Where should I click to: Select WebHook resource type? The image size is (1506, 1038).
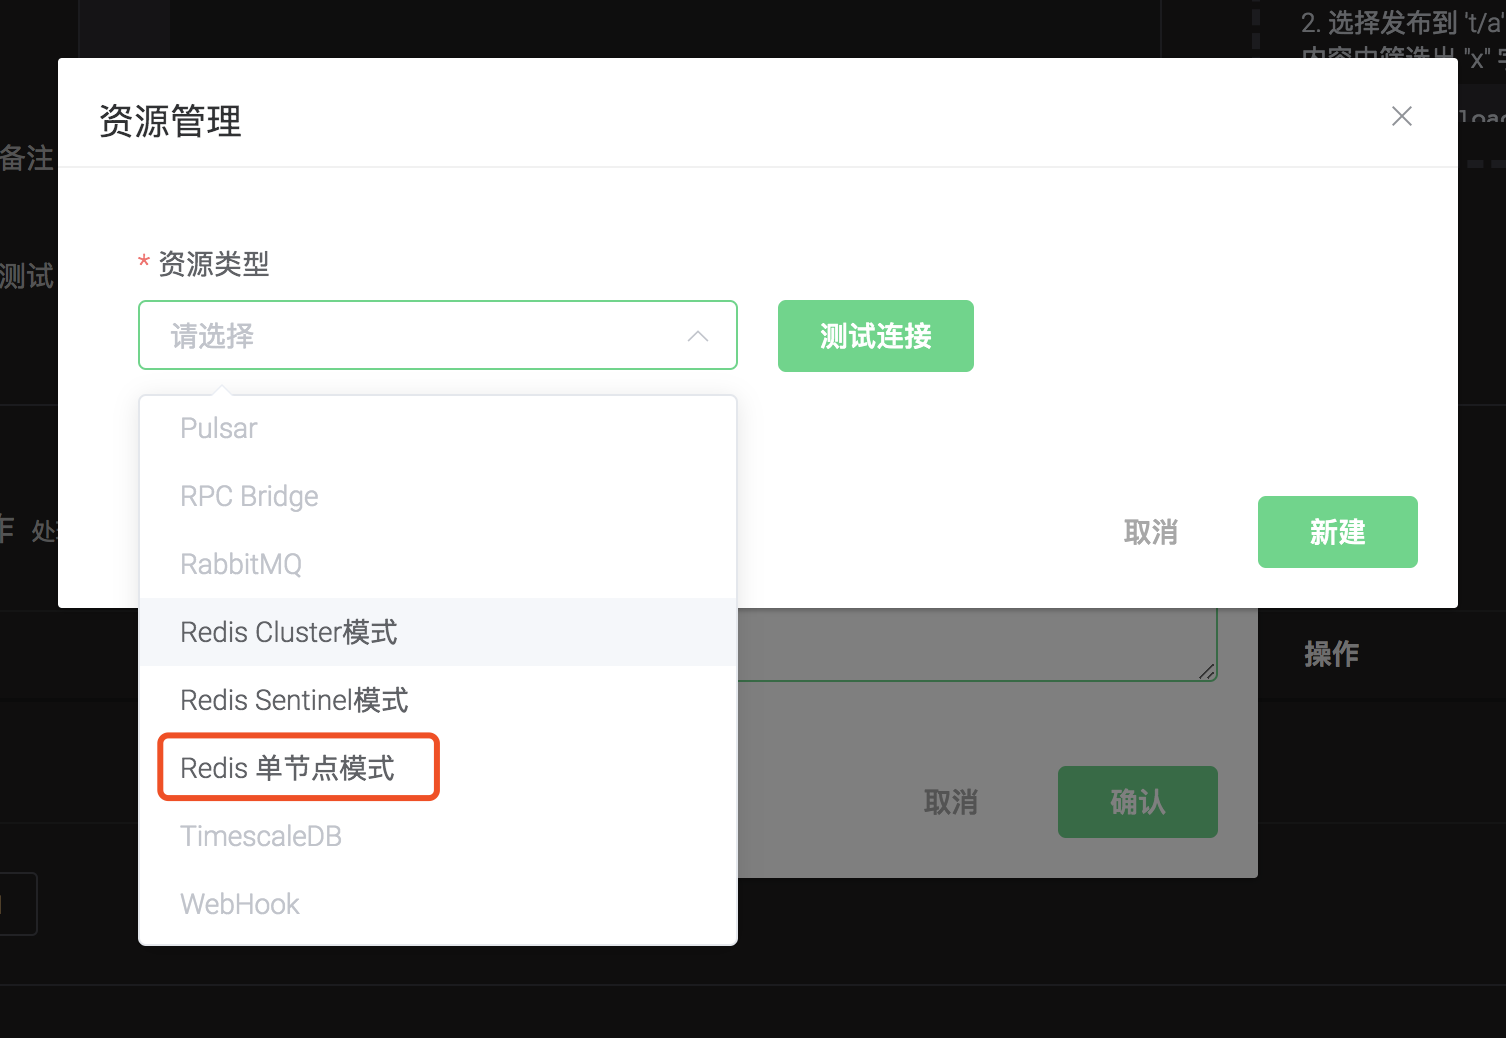[x=240, y=904]
